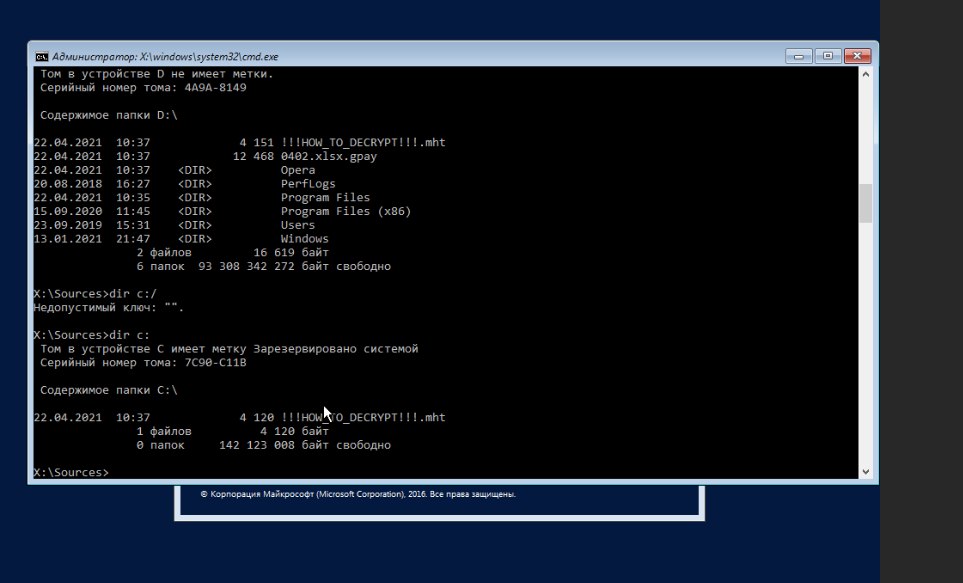Maximize the cmd.exe window
Screen dimensions: 963x583
[x=828, y=56]
